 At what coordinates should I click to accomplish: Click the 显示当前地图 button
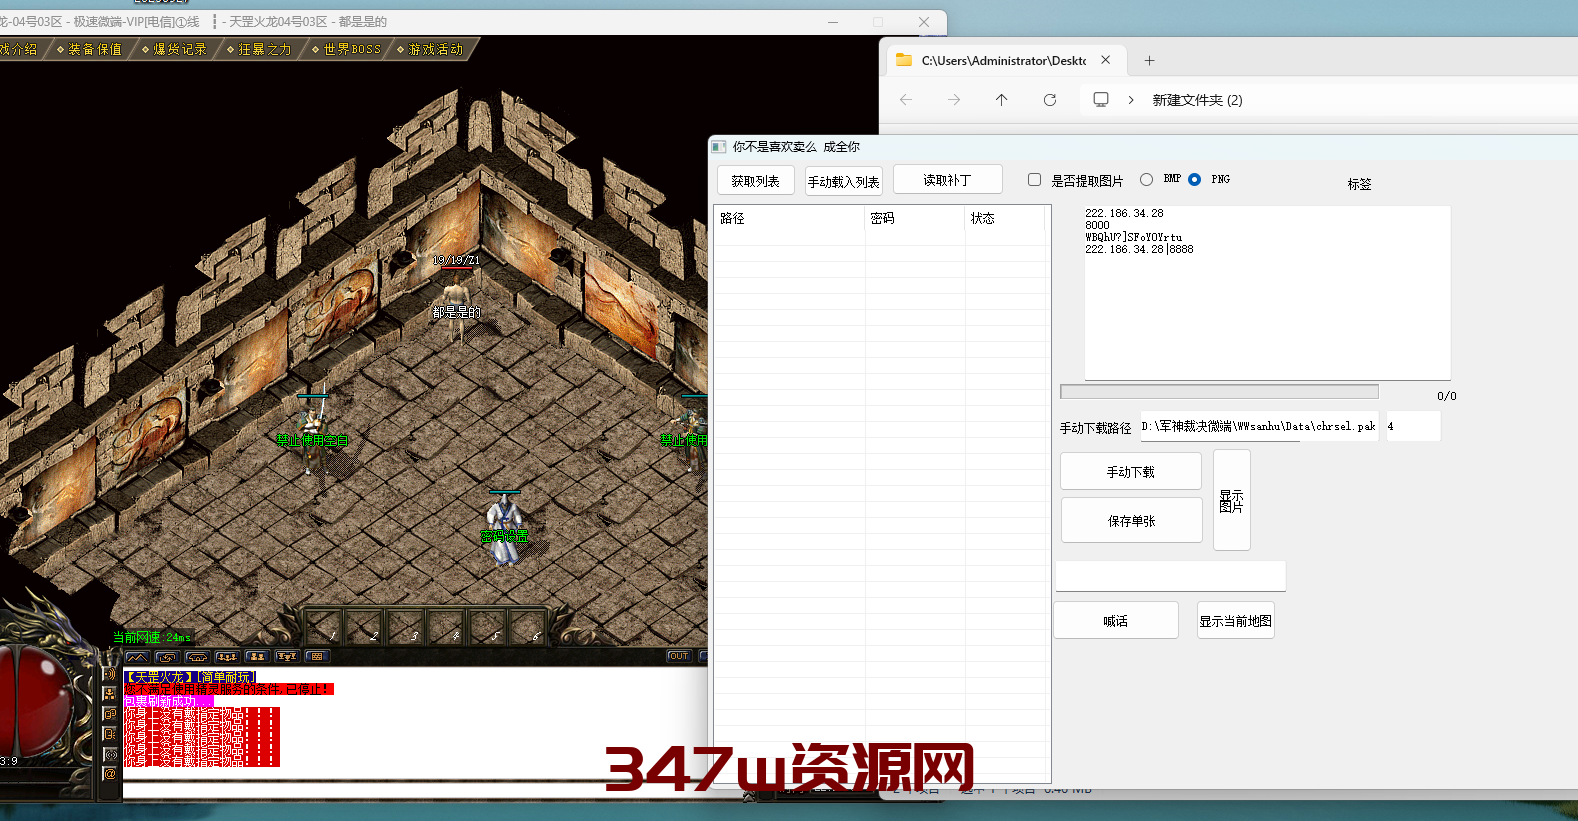point(1236,620)
